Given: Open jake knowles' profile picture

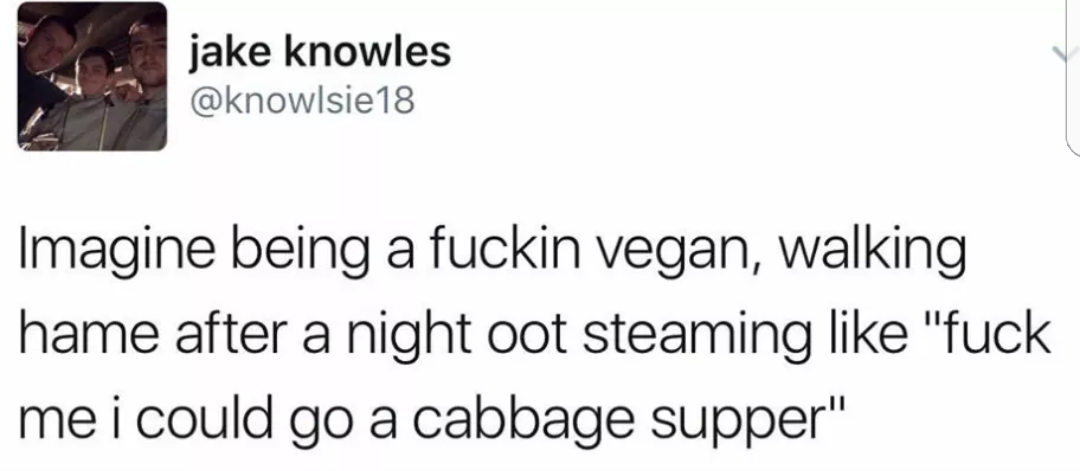Looking at the screenshot, I should [x=92, y=76].
